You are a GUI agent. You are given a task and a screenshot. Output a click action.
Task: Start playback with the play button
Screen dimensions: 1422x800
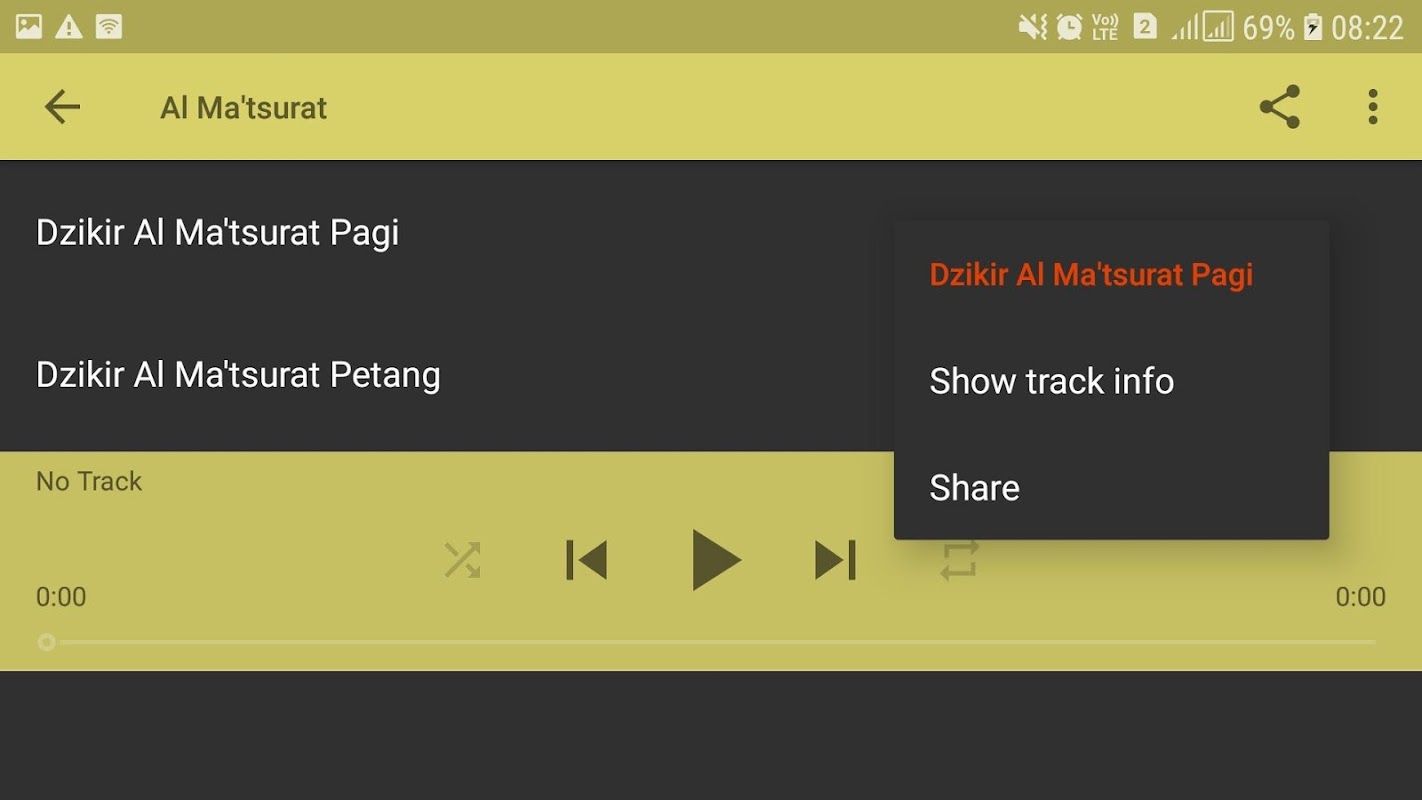[x=716, y=560]
